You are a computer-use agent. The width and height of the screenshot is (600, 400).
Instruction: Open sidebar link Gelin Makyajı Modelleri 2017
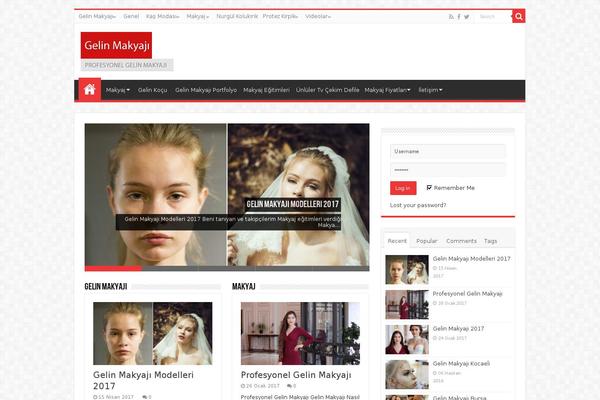[x=471, y=259]
